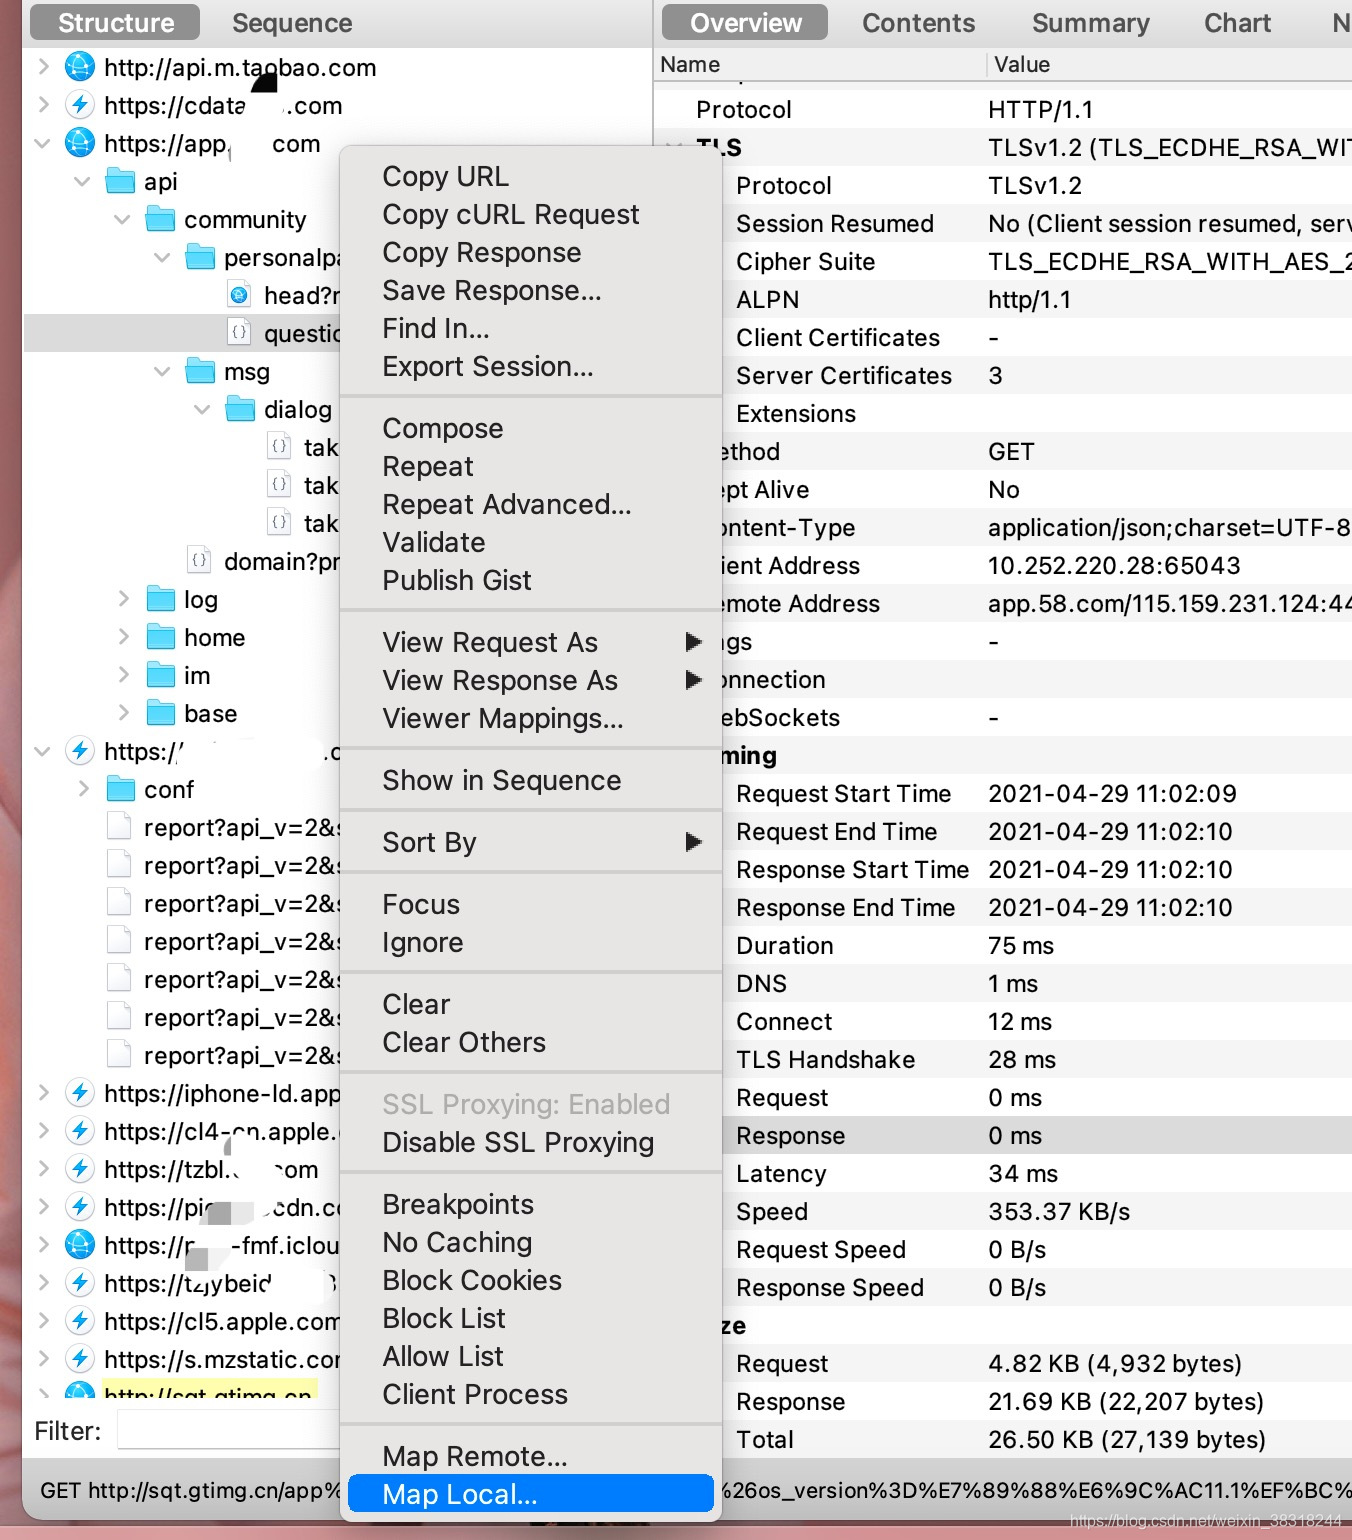Expand the log folder
The height and width of the screenshot is (1540, 1352).
click(123, 599)
